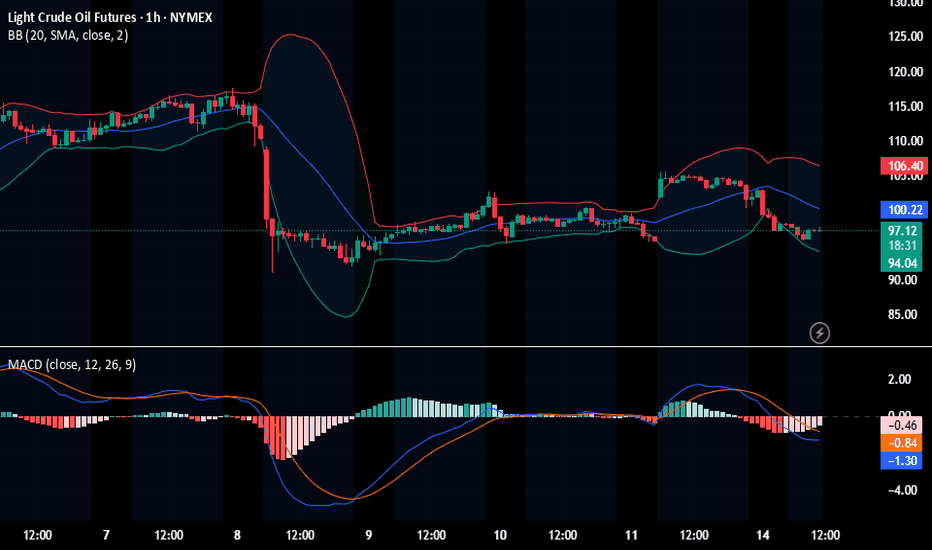Click the blue 100.22 basis price tag
Image resolution: width=932 pixels, height=550 pixels.
coord(903,210)
